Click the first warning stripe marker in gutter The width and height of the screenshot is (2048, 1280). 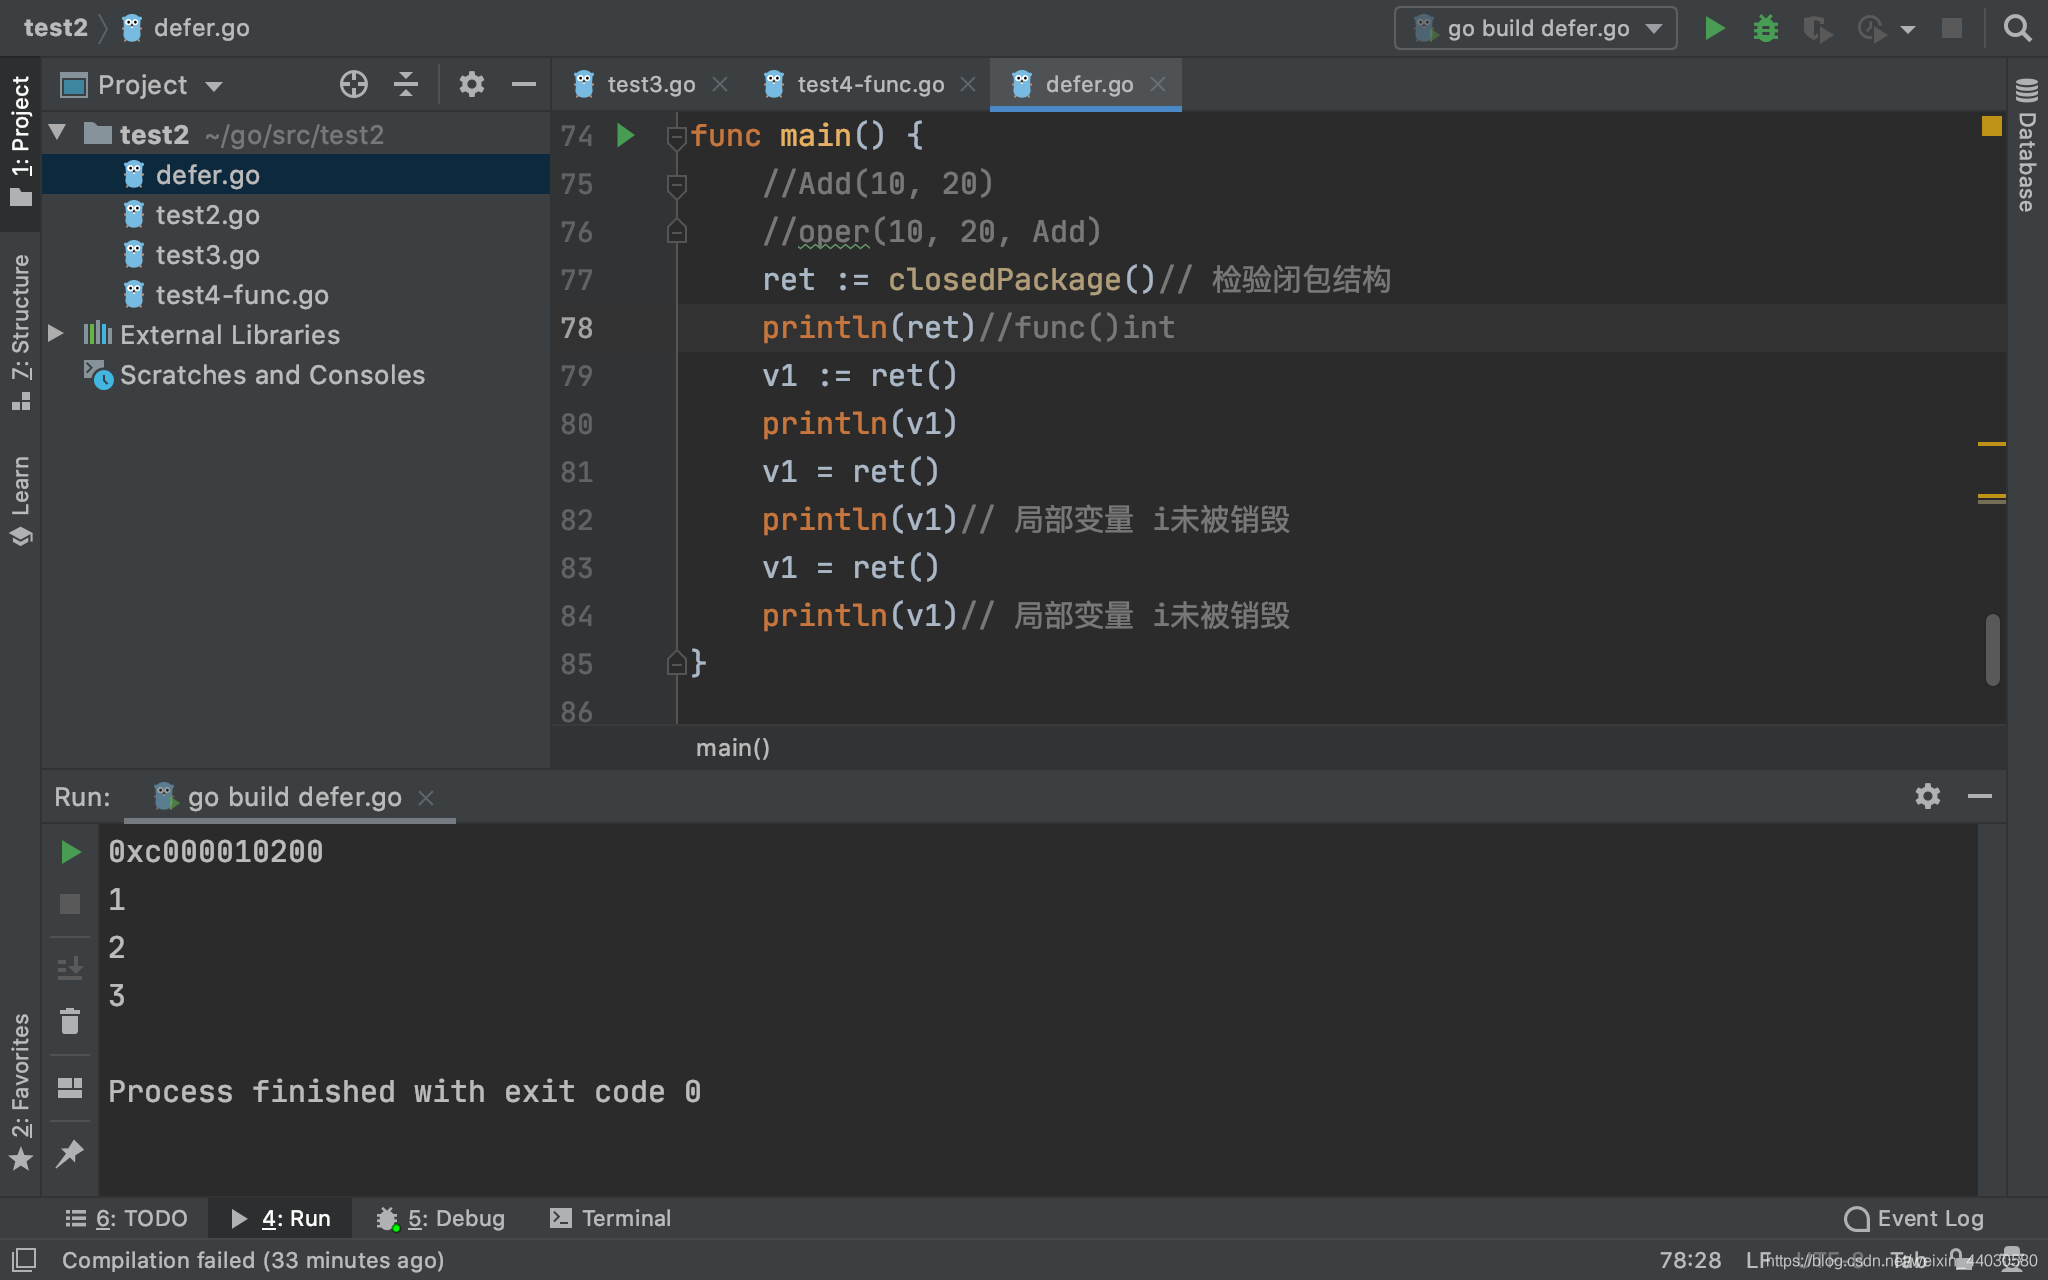1992,443
